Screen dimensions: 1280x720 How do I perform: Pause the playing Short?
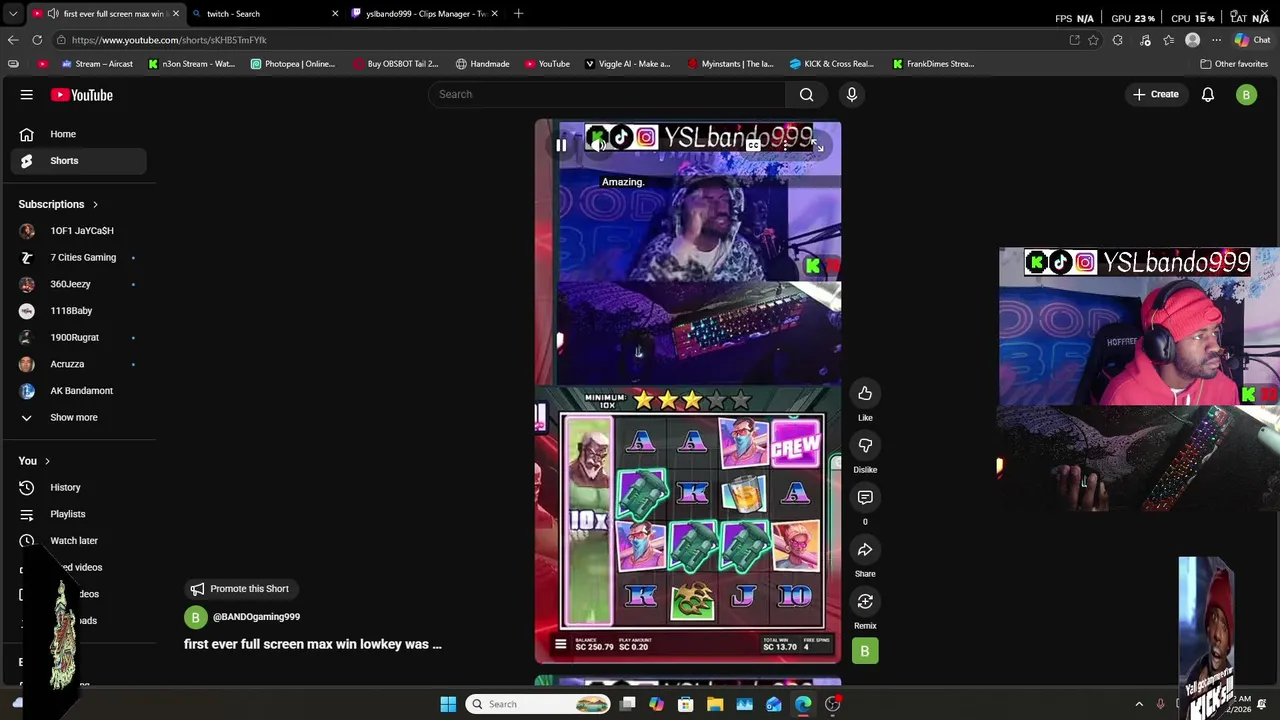[561, 146]
